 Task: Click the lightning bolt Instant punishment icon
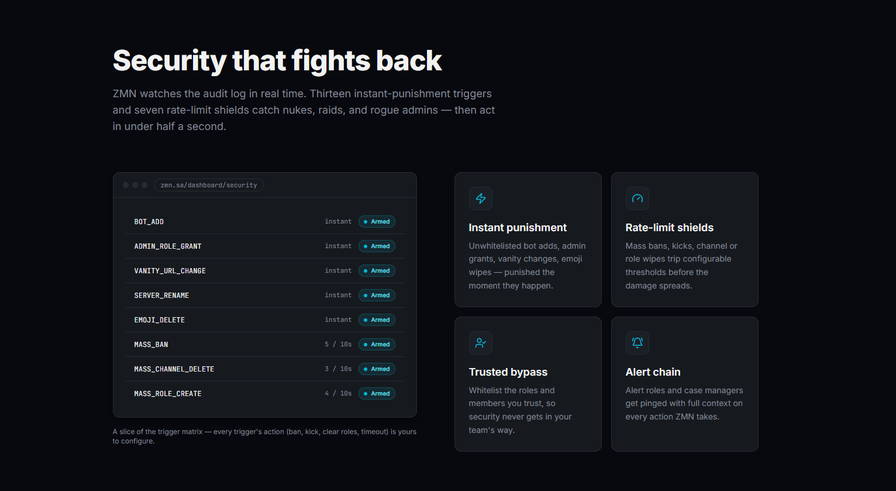[481, 198]
